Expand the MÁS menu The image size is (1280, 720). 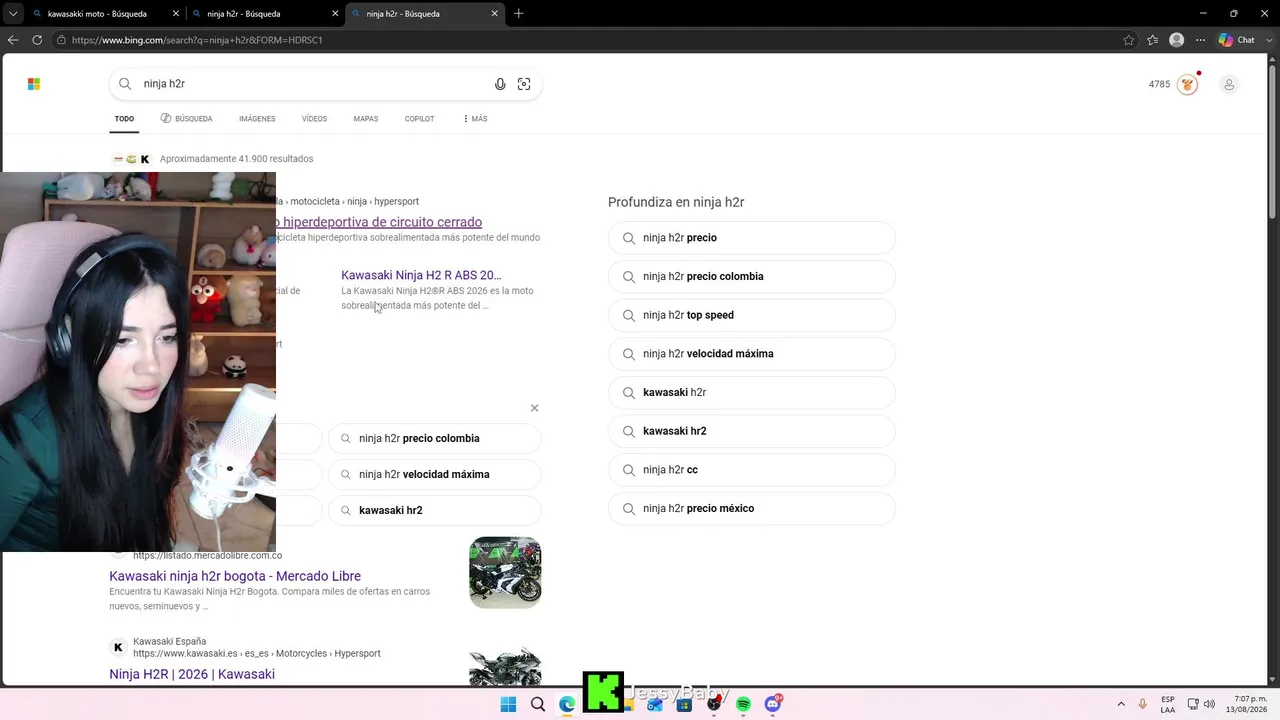(x=475, y=119)
